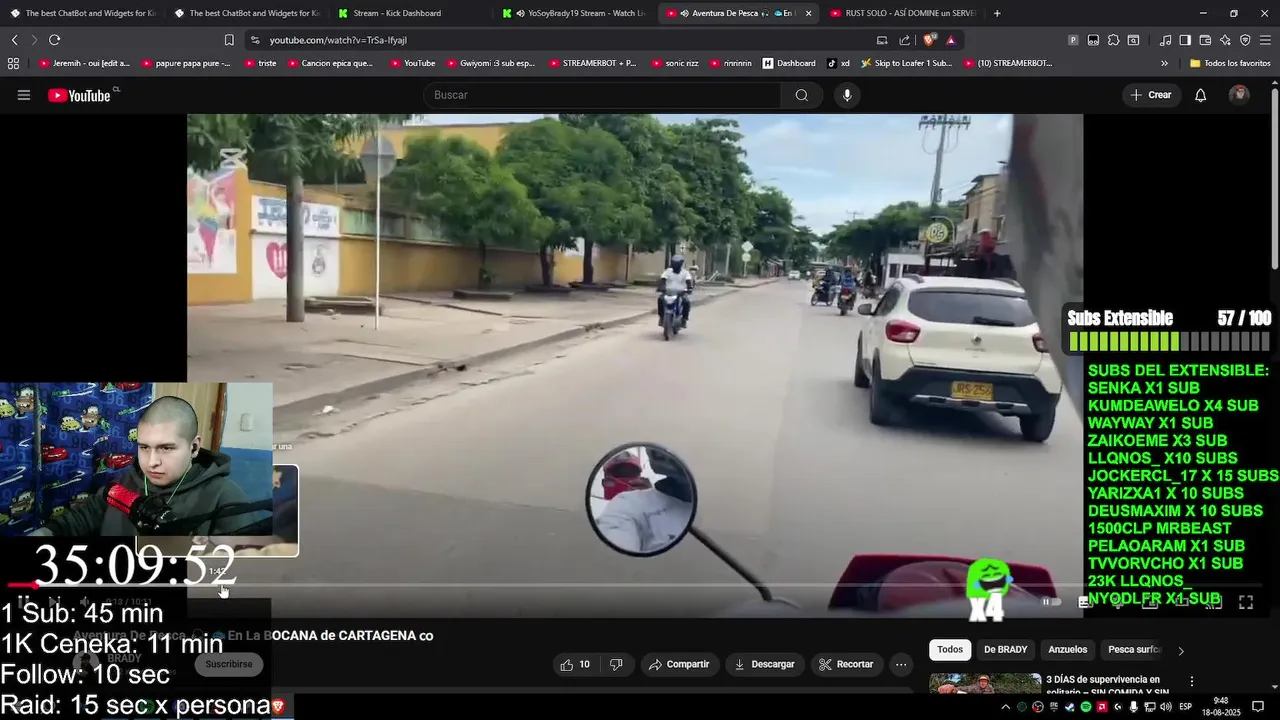Open the Brave Rewards triangle icon
Screen dimensions: 1280x720
point(951,40)
